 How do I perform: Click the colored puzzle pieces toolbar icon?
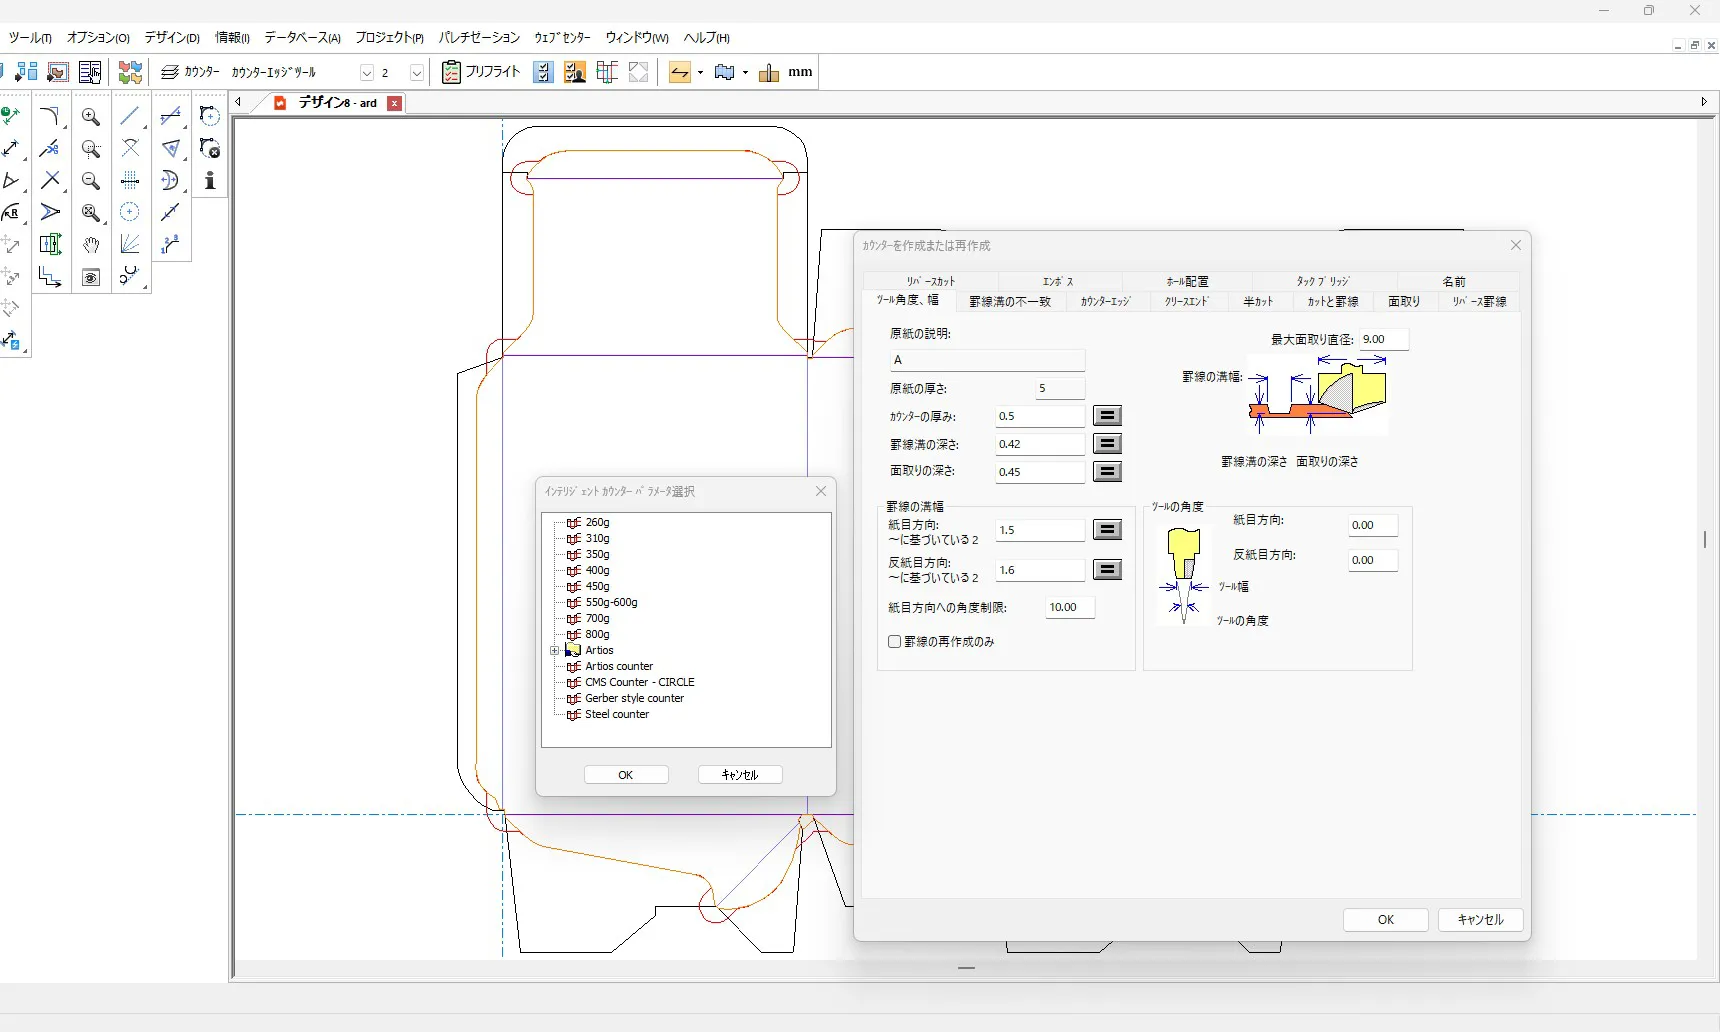(130, 72)
